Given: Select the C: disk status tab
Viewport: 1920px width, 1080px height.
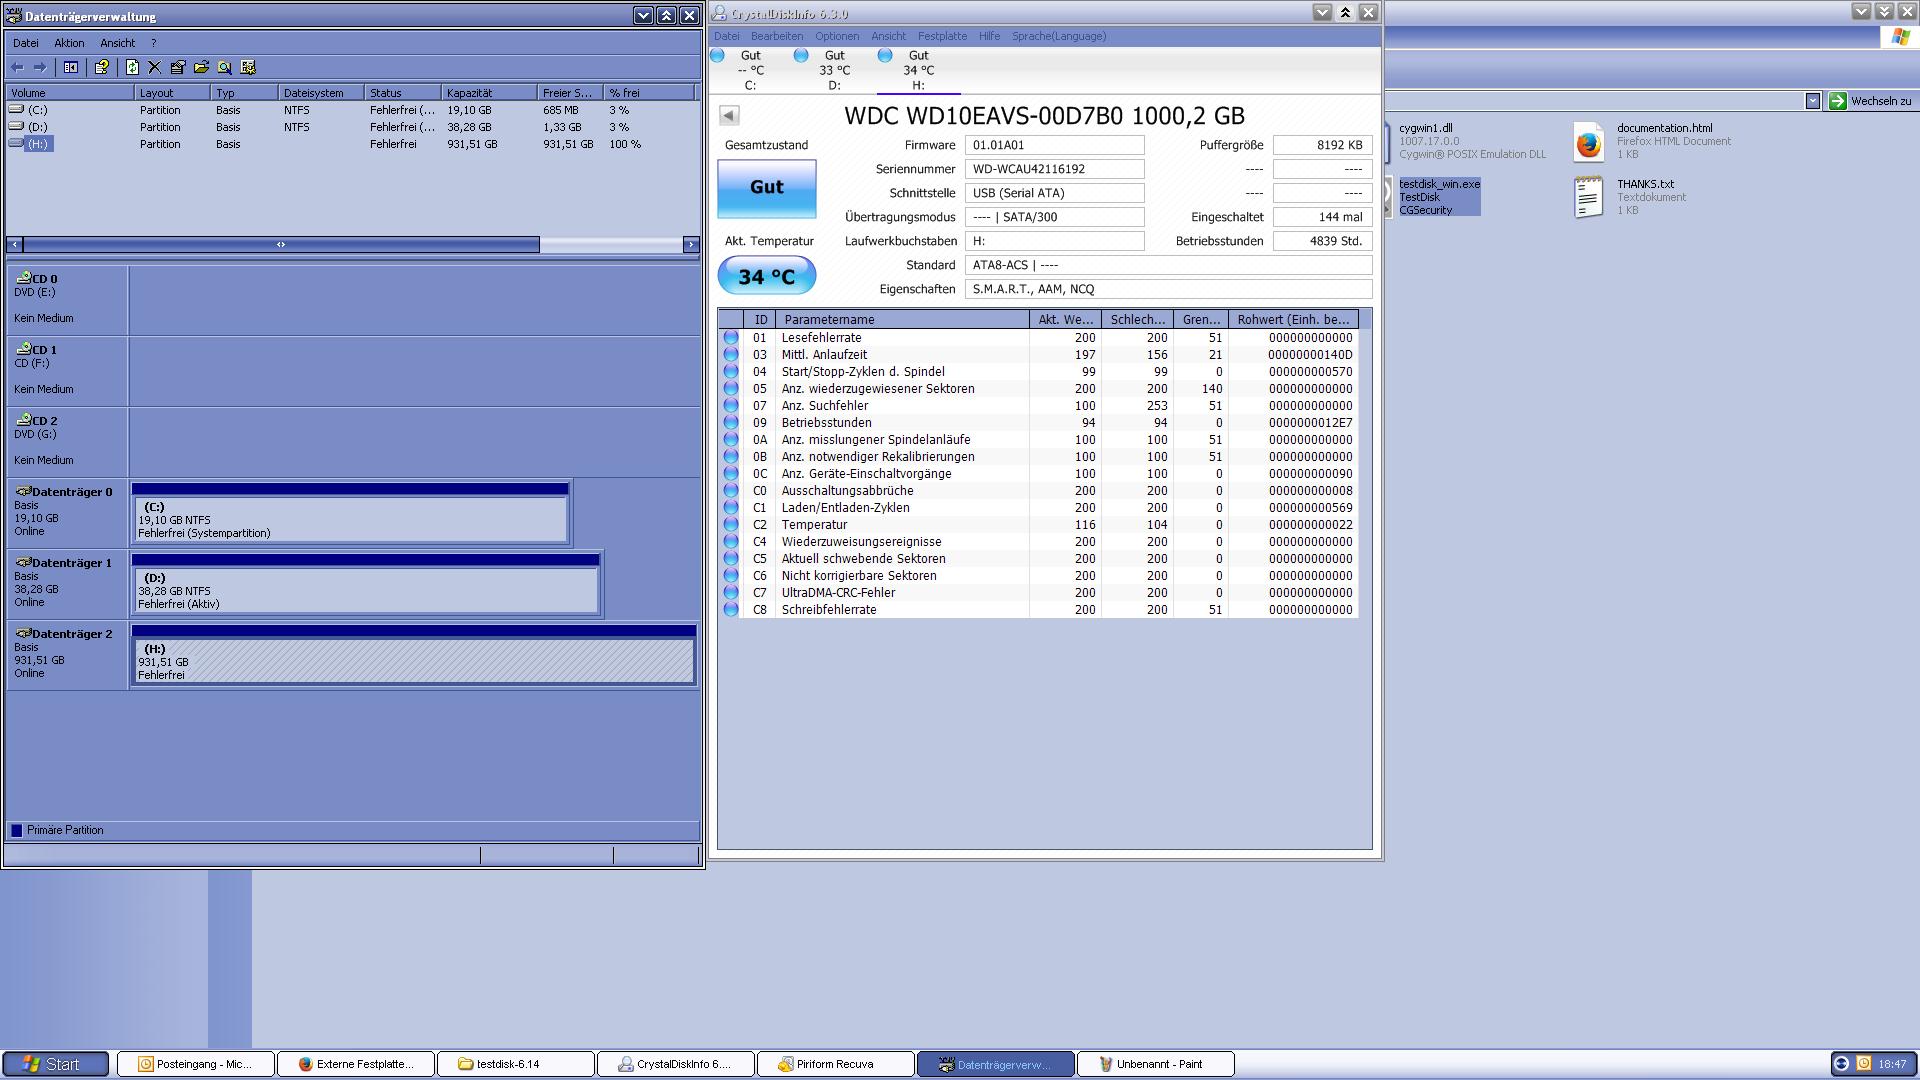Looking at the screenshot, I should [x=749, y=70].
